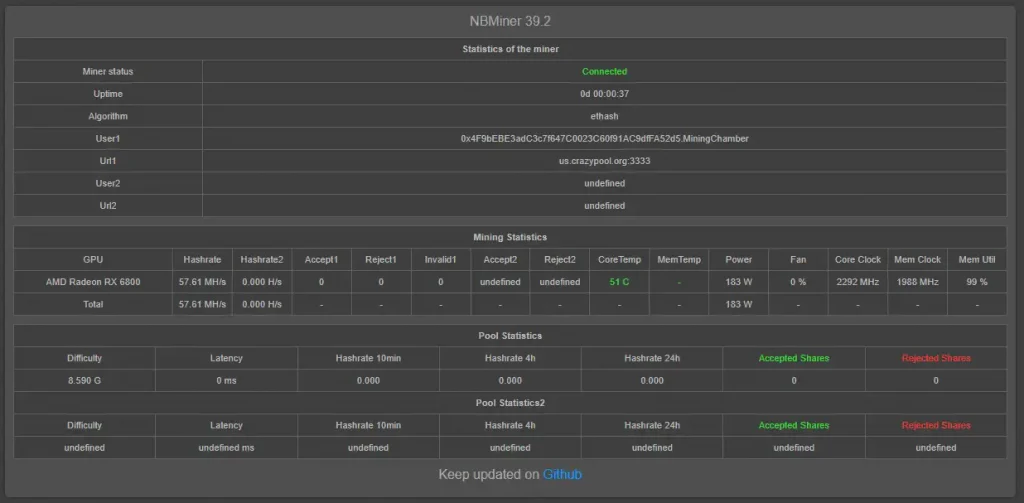Select the User1 wallet address text
Viewport: 1024px width, 503px height.
point(604,139)
